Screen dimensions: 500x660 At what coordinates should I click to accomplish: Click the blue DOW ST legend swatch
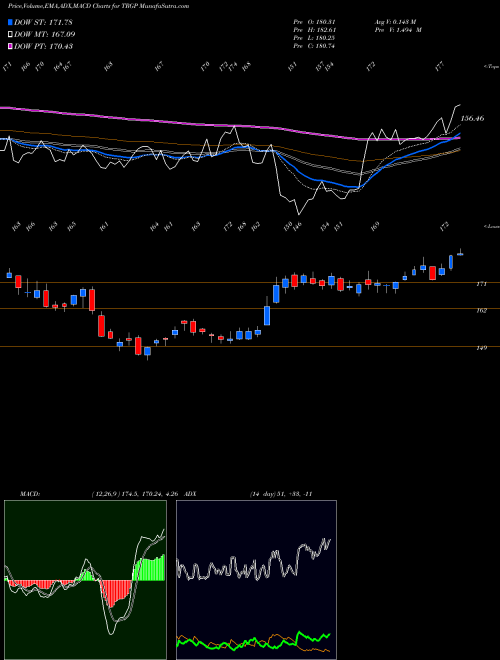[x=10, y=22]
